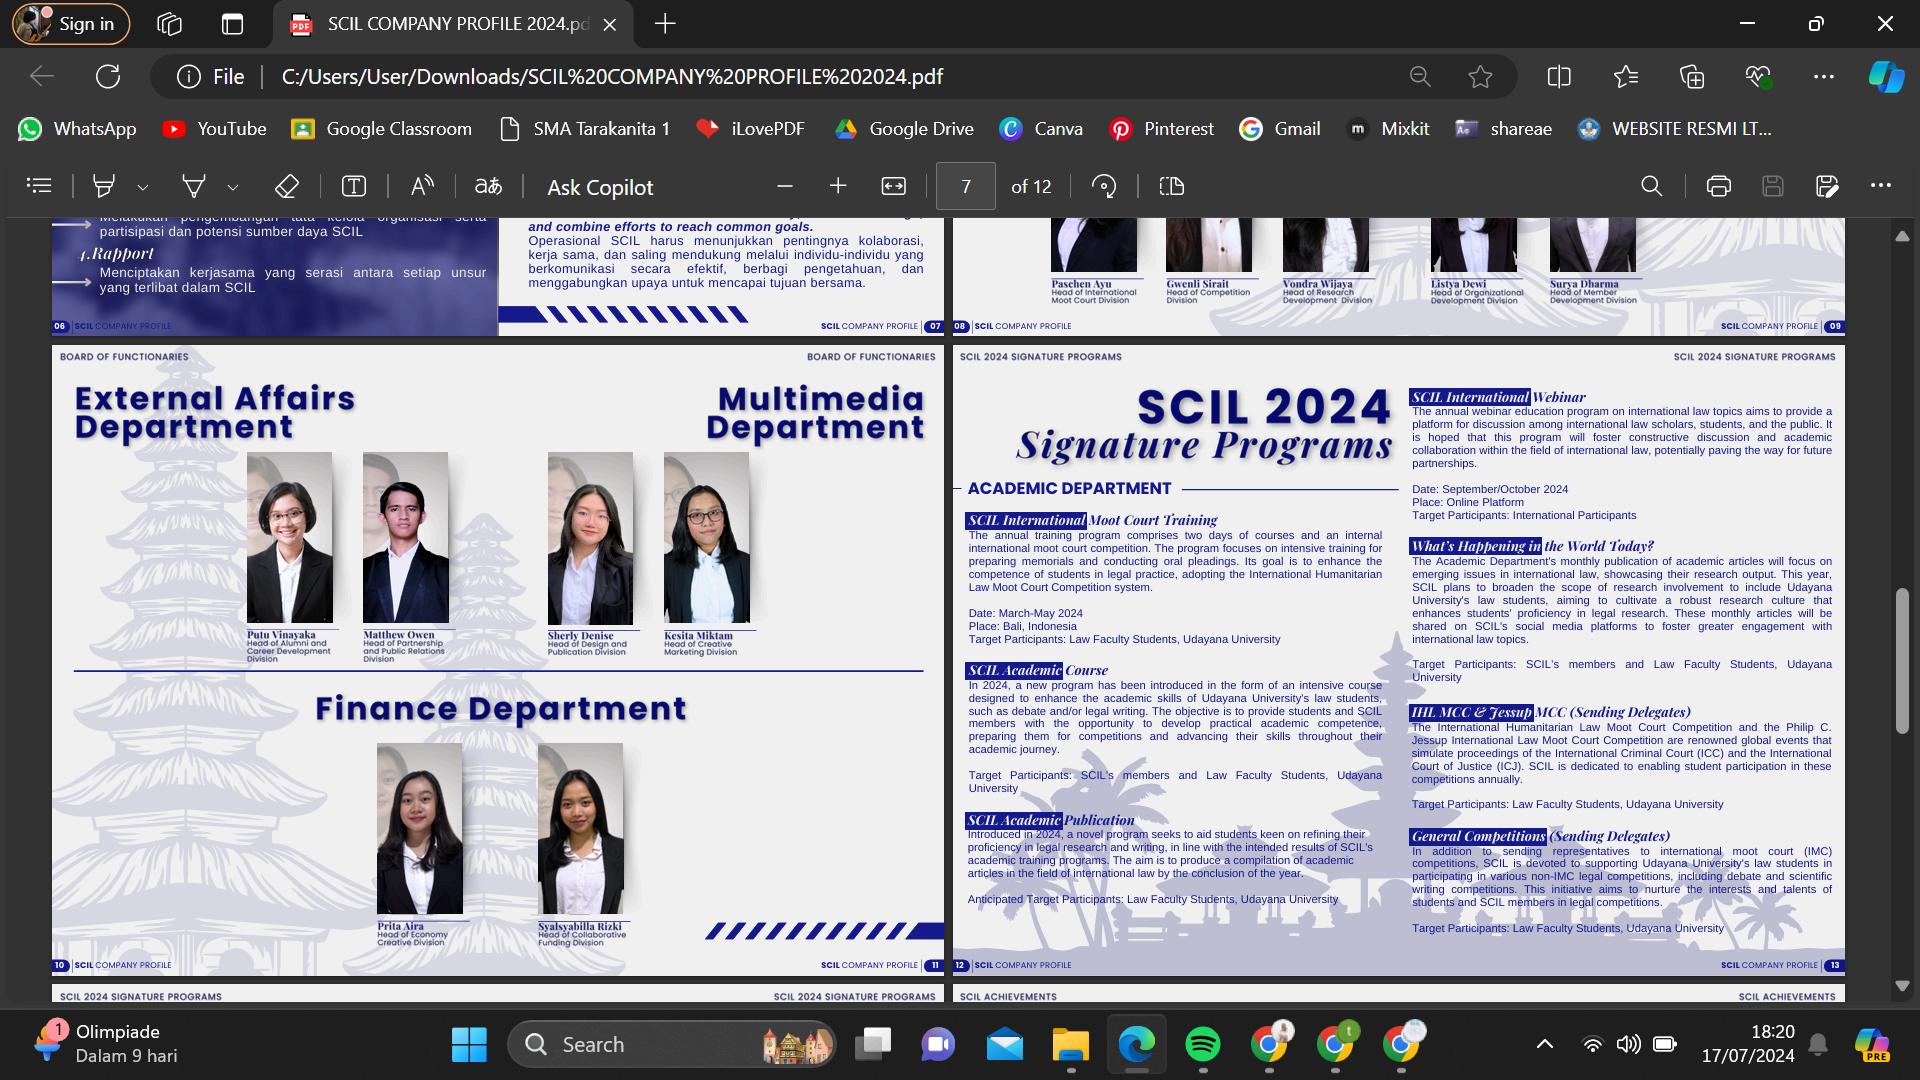Image resolution: width=1920 pixels, height=1080 pixels.
Task: Open the PDF table of contents icon
Action: pyautogui.click(x=39, y=186)
